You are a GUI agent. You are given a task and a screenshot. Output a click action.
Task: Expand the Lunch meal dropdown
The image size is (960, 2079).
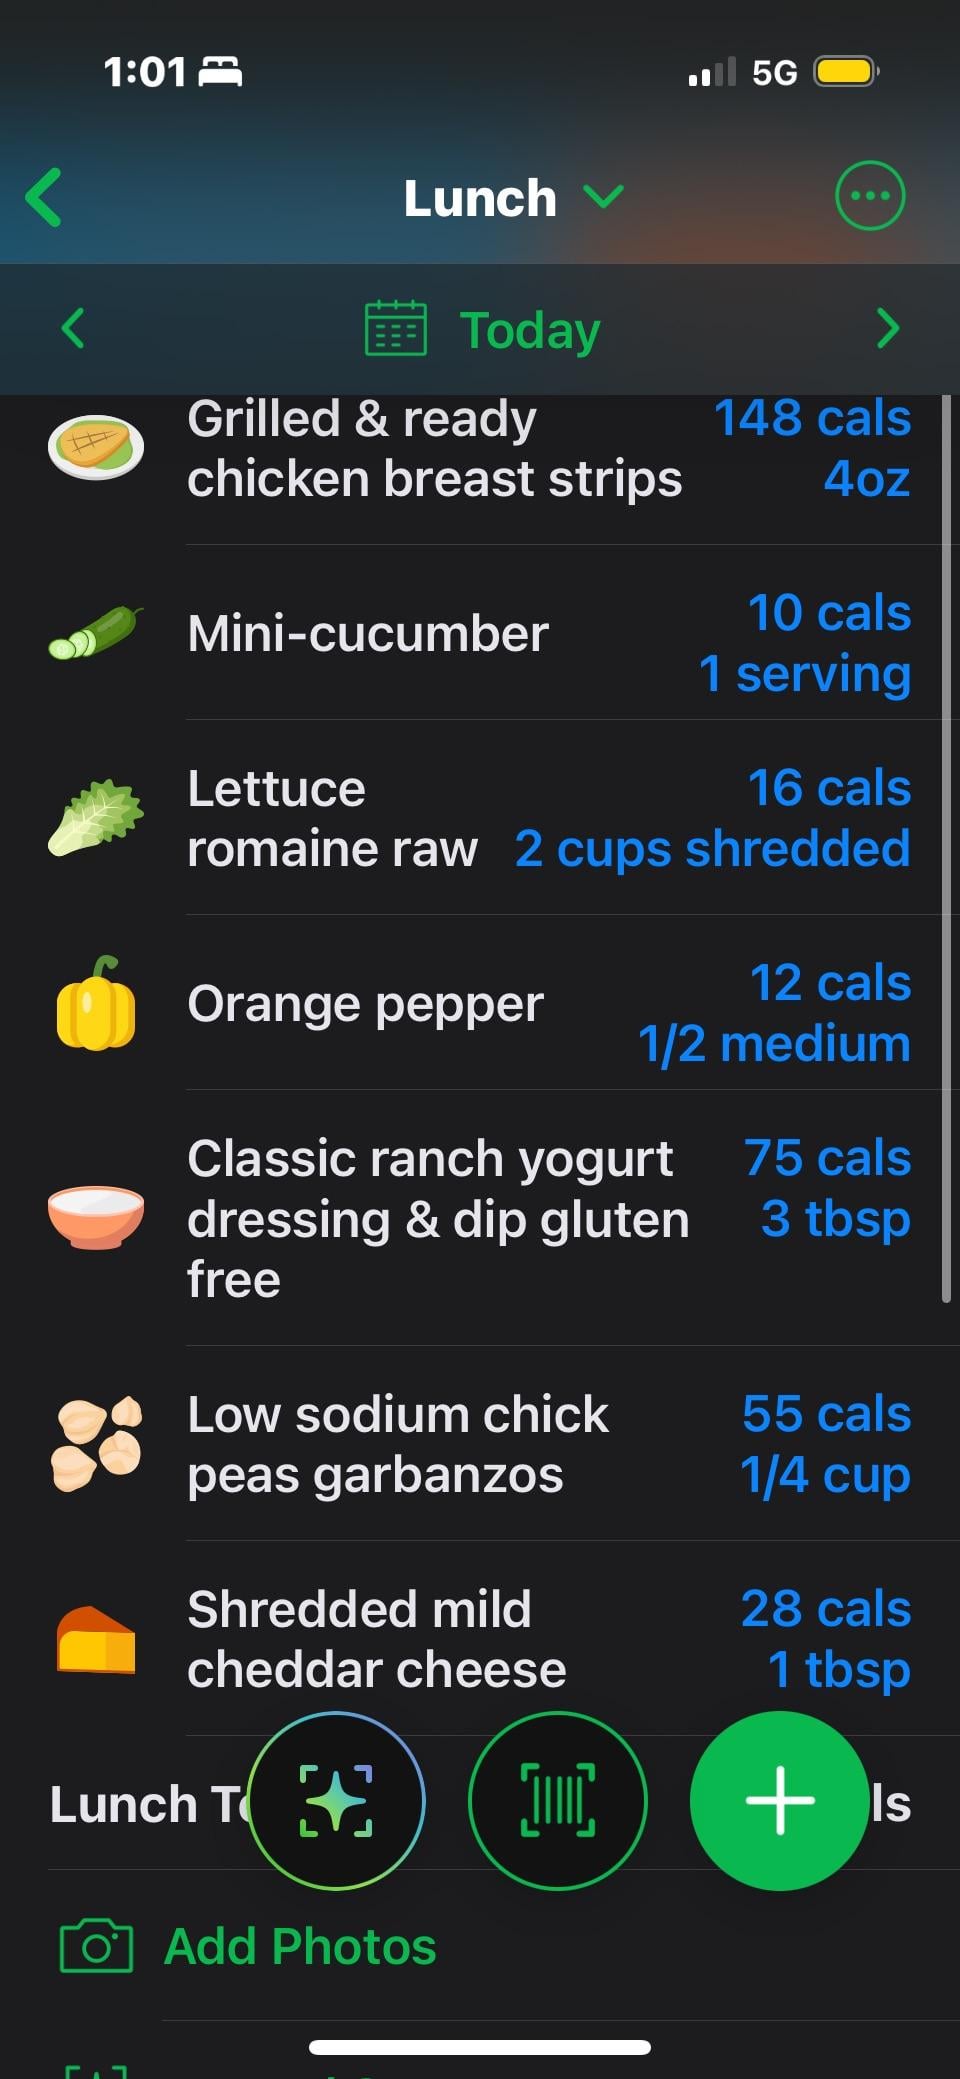tap(604, 197)
